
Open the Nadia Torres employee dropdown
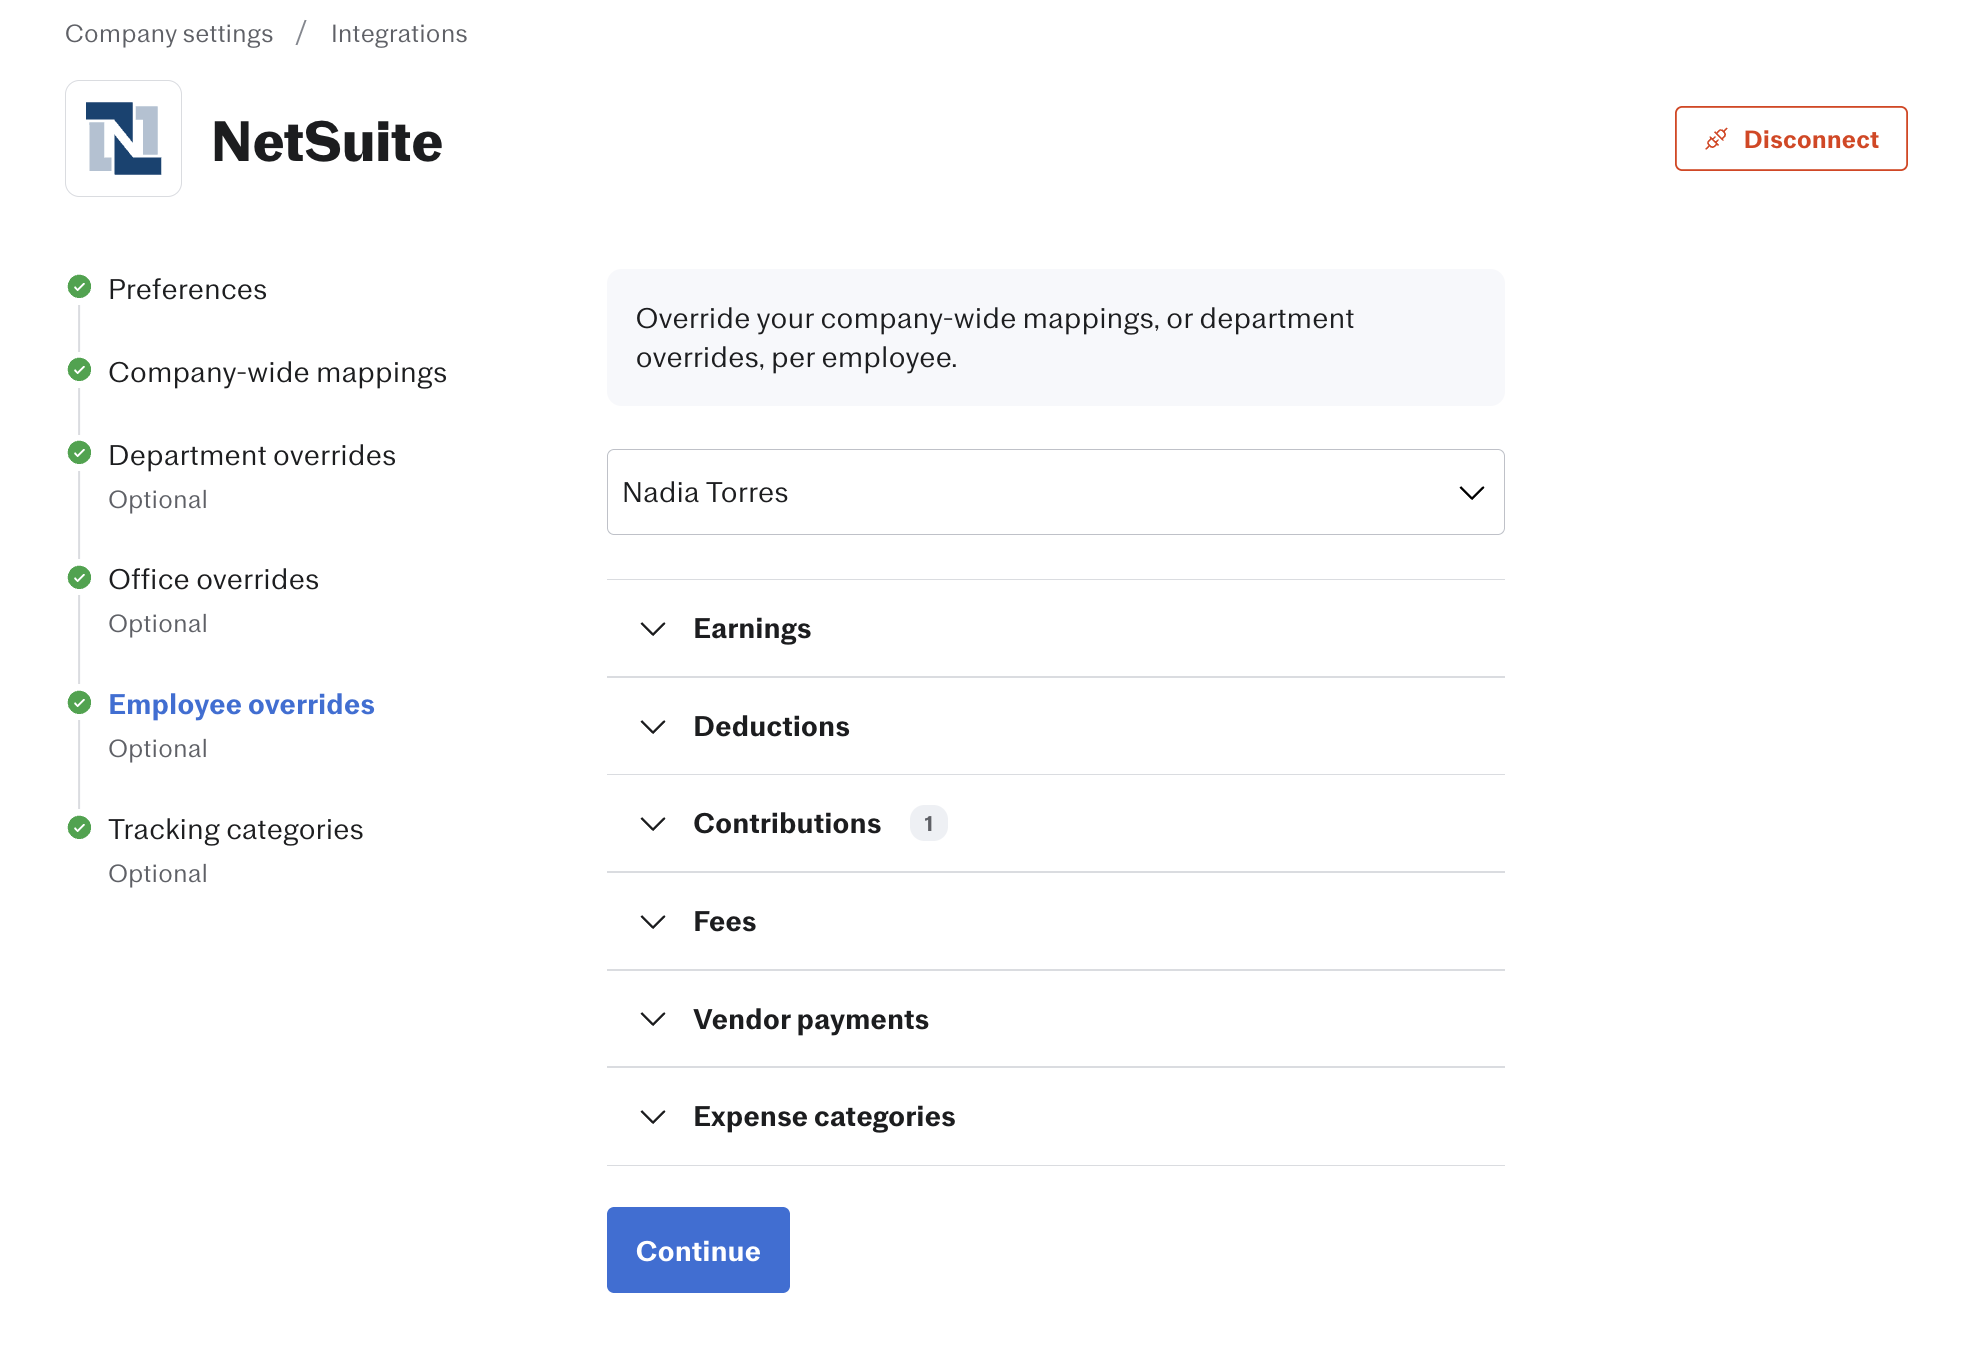pos(1055,492)
